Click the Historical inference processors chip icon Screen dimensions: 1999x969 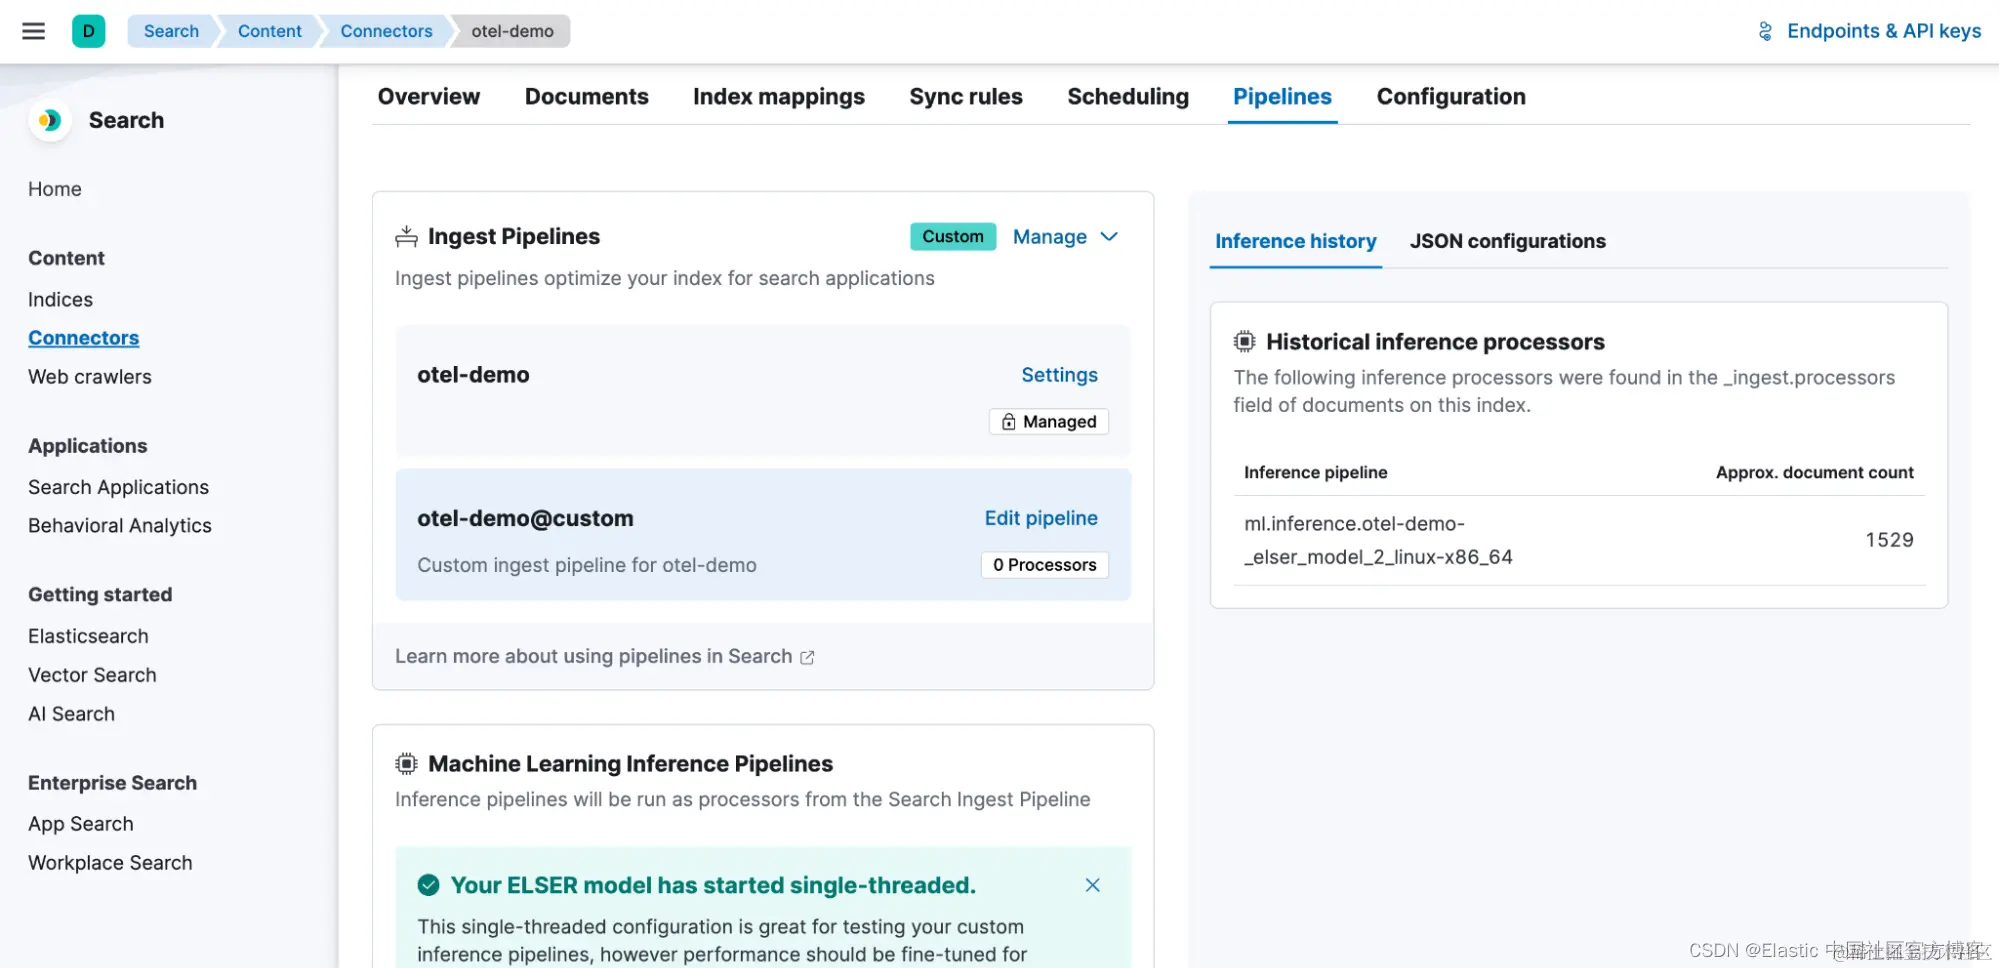coord(1244,342)
